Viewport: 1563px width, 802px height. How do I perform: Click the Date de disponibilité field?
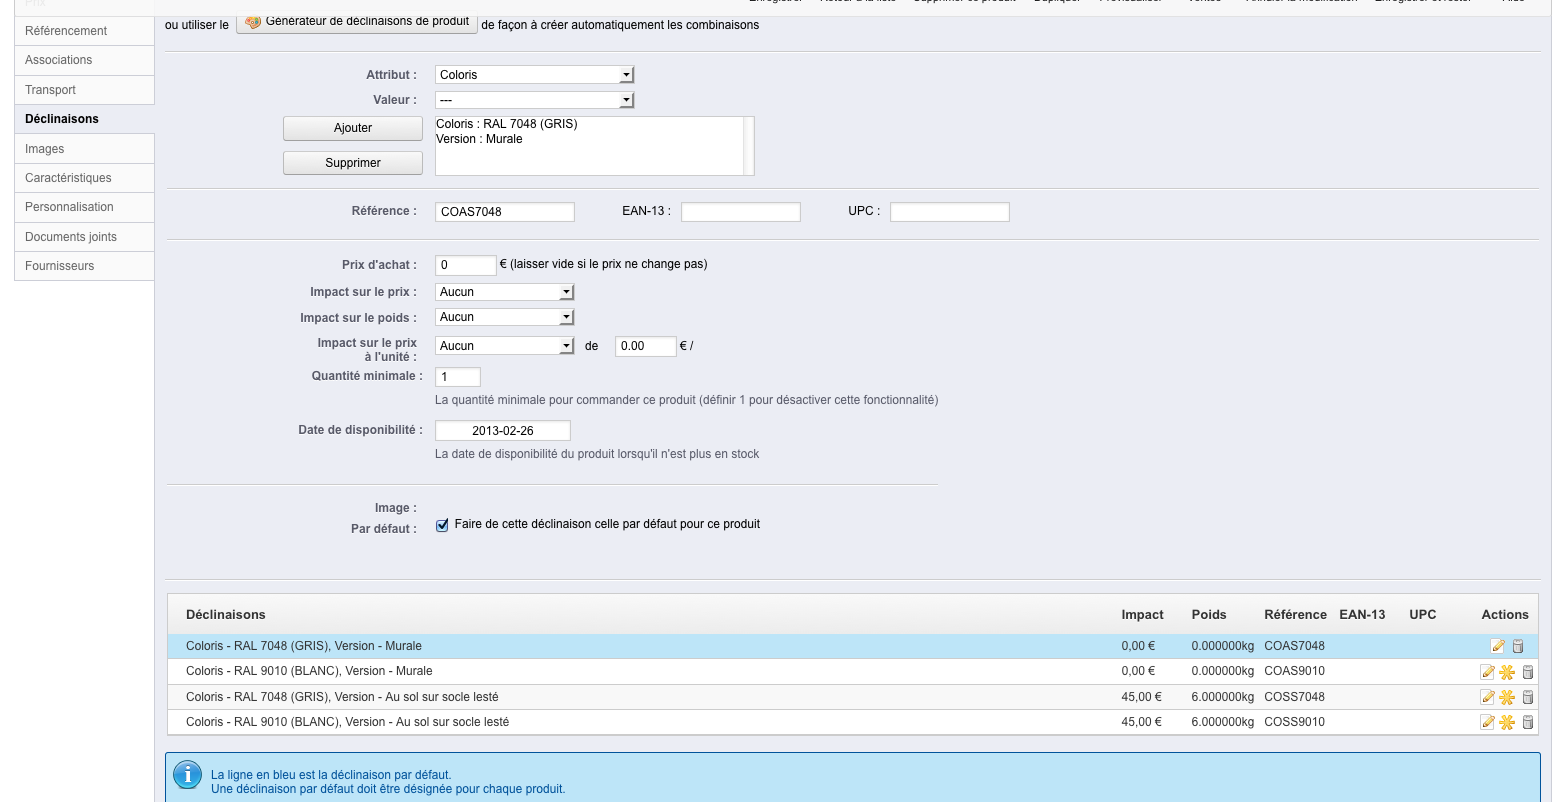[503, 431]
